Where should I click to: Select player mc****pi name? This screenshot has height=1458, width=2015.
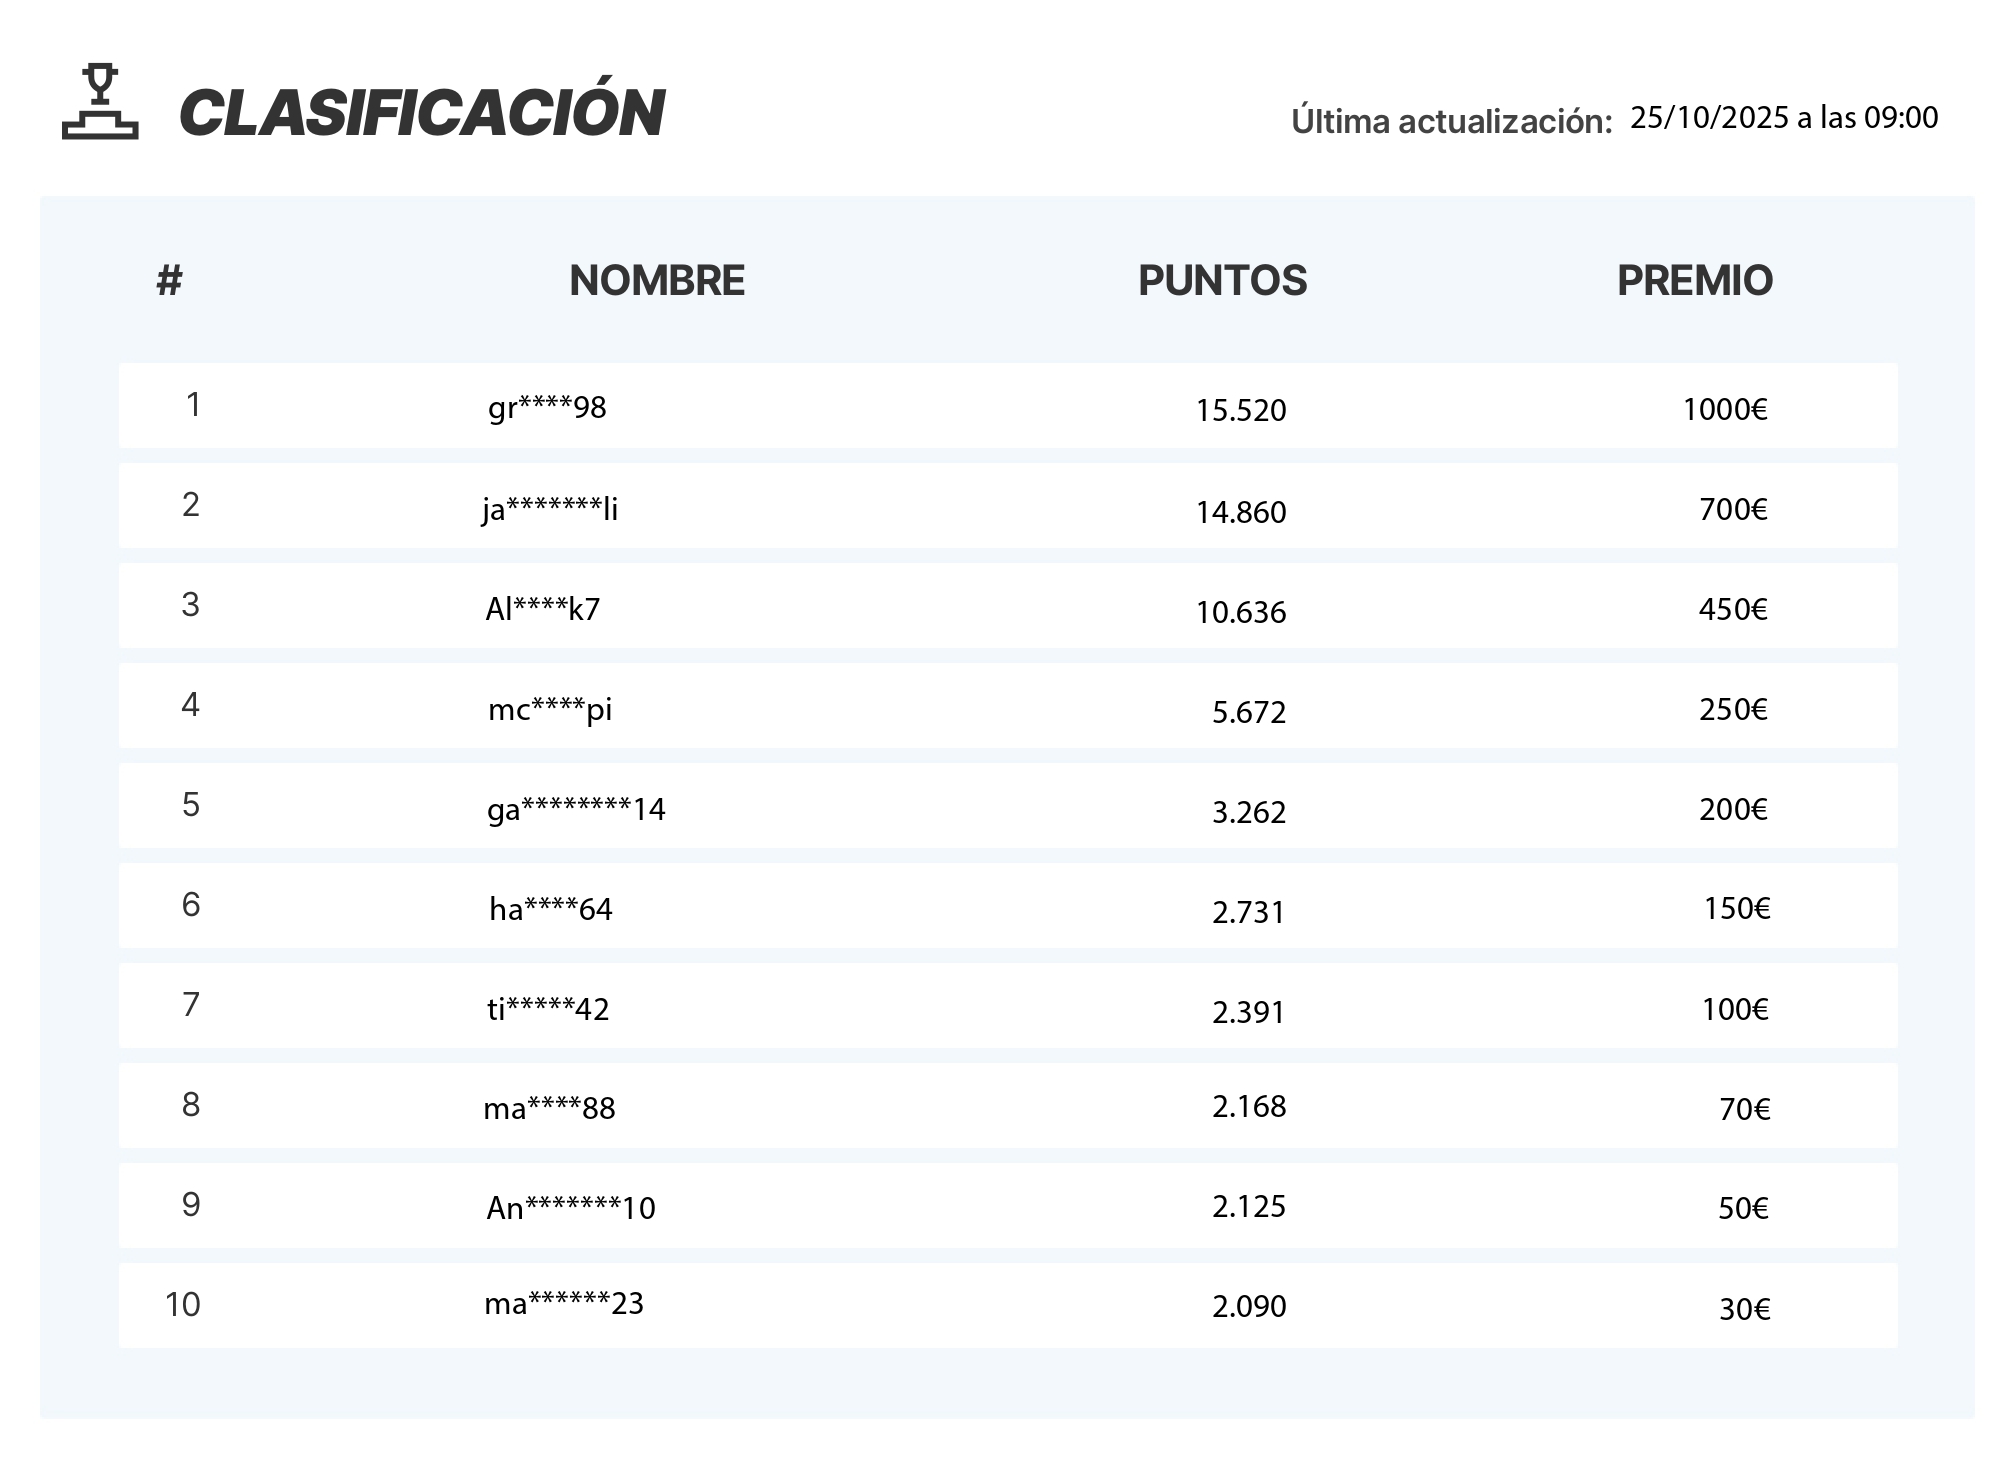tap(550, 709)
